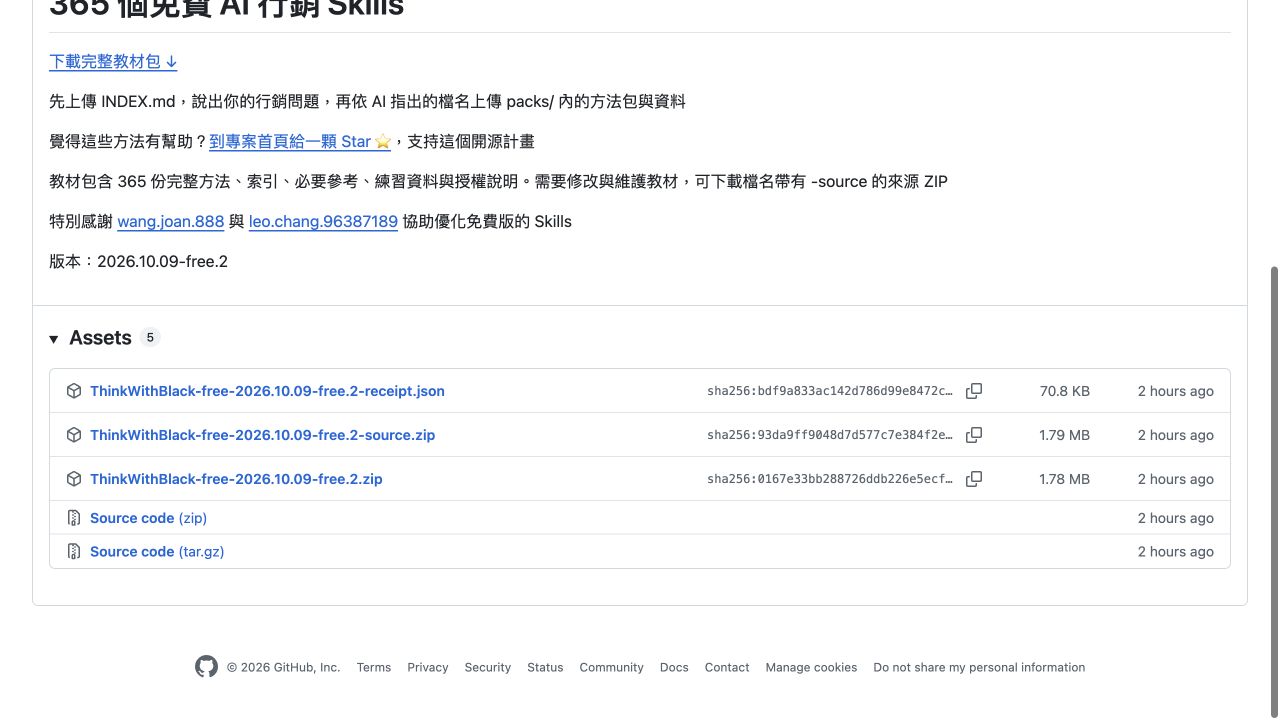The height and width of the screenshot is (720, 1280).
Task: Open Security in the footer
Action: click(x=488, y=667)
